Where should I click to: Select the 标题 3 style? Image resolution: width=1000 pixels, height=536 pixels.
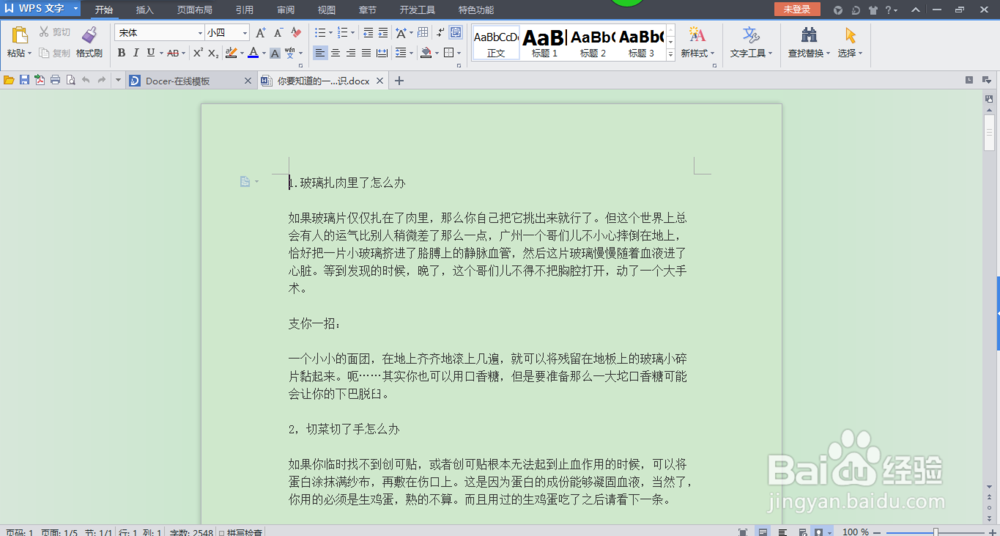click(641, 43)
